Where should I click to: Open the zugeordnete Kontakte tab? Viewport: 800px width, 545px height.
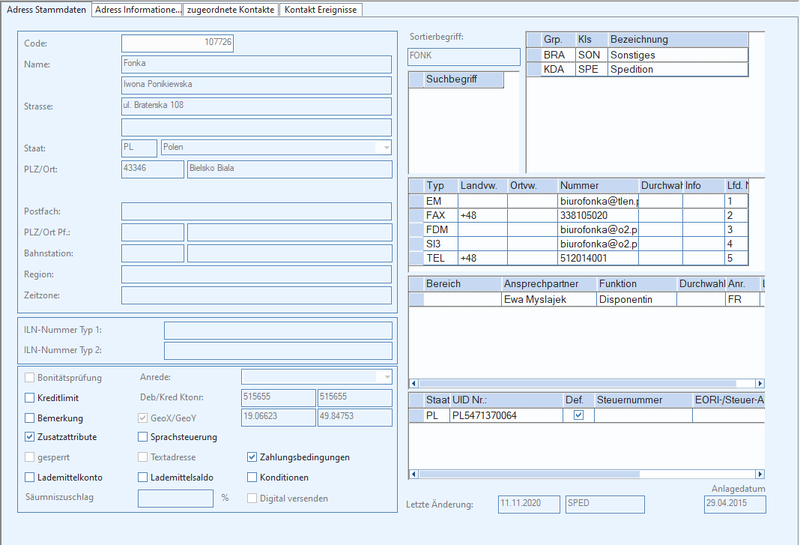pyautogui.click(x=231, y=10)
